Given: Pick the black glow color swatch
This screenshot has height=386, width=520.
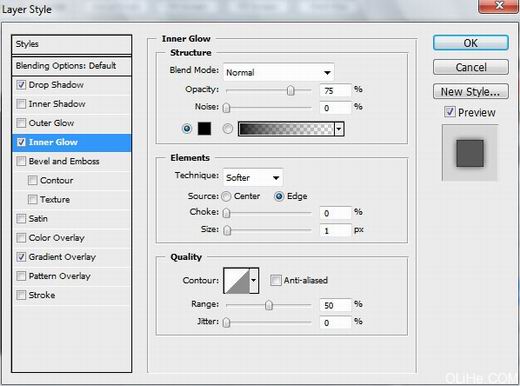Looking at the screenshot, I should pos(204,128).
